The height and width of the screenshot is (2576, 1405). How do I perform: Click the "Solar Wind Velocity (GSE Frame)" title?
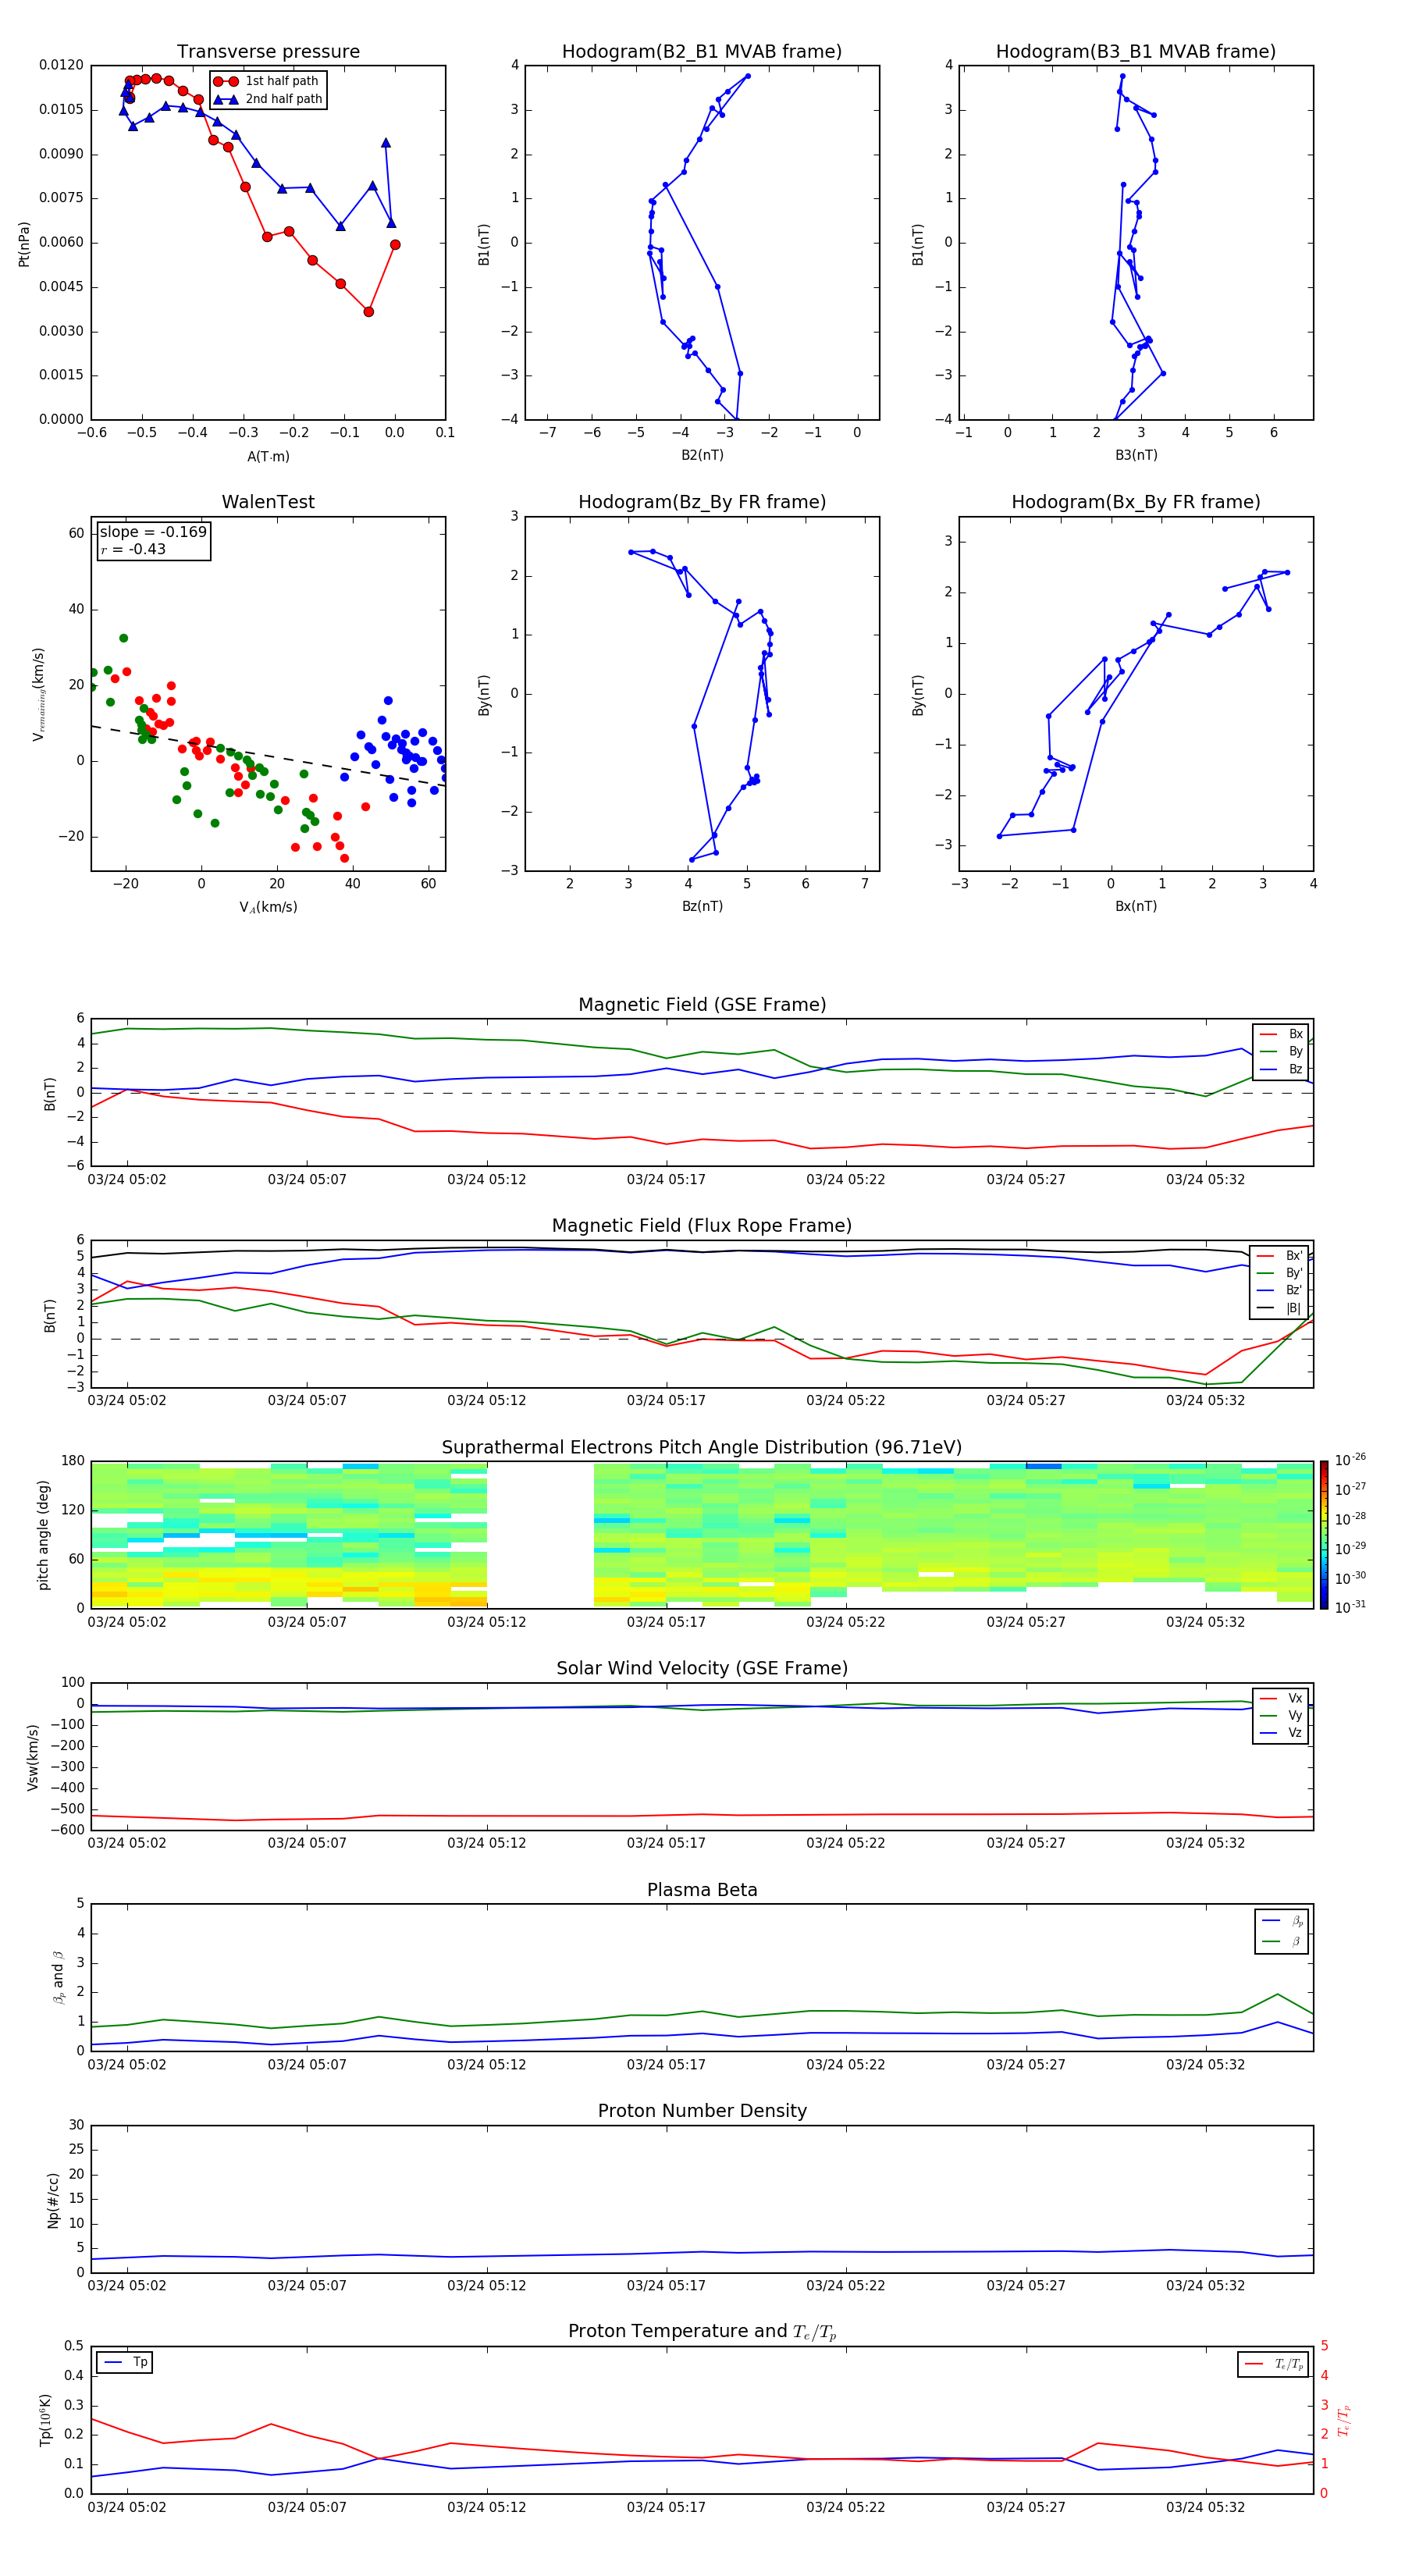click(x=702, y=1669)
